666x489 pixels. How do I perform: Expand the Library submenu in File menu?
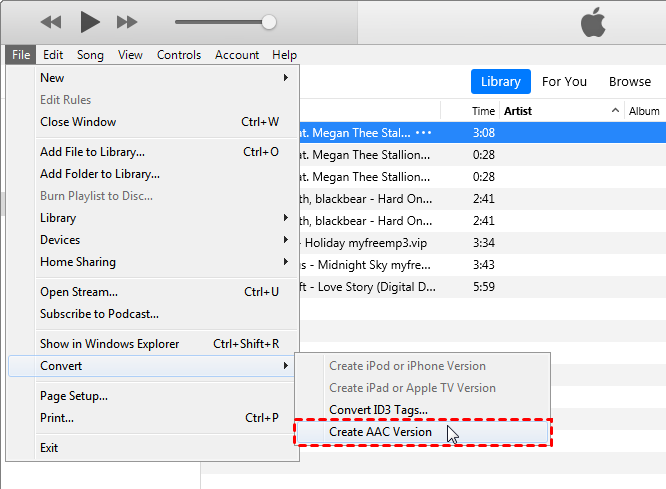[285, 218]
